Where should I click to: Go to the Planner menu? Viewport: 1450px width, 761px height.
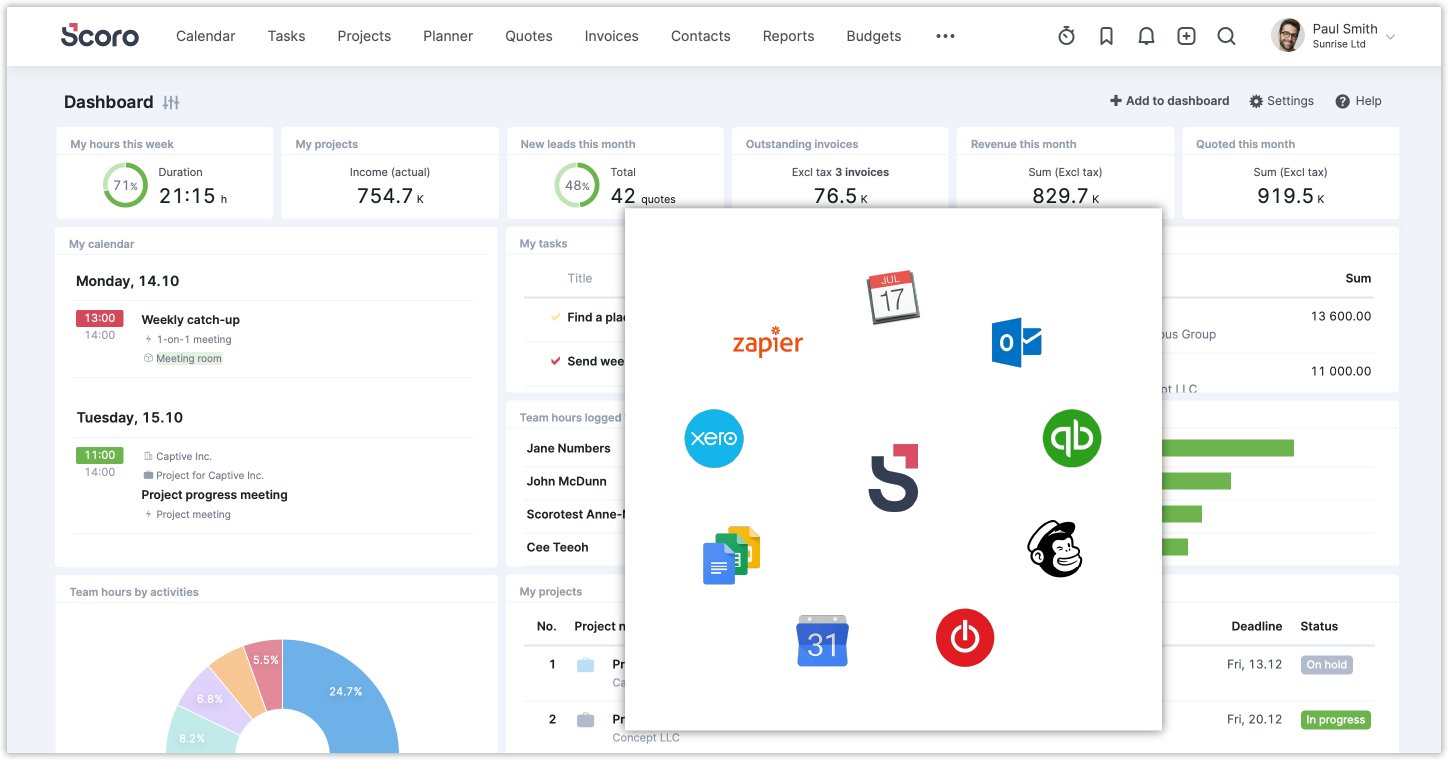(x=448, y=36)
